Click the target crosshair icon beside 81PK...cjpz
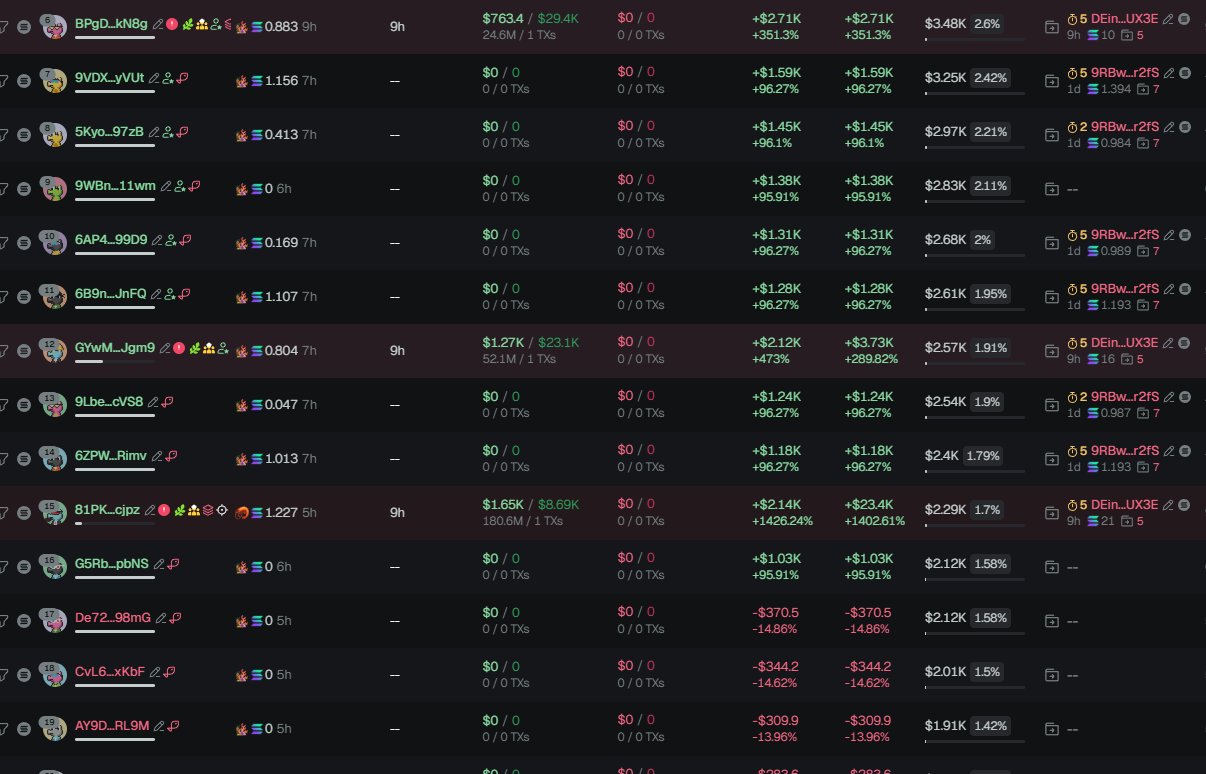Viewport: 1206px width, 774px height. (222, 510)
